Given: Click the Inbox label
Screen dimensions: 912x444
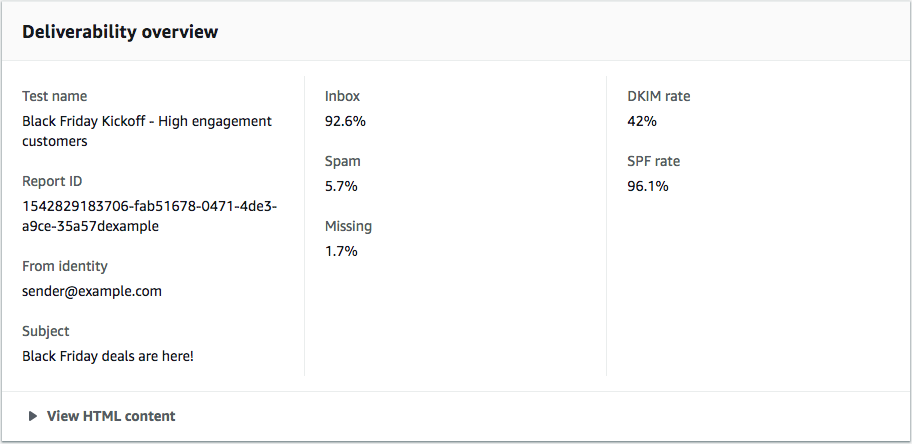Looking at the screenshot, I should pos(342,96).
